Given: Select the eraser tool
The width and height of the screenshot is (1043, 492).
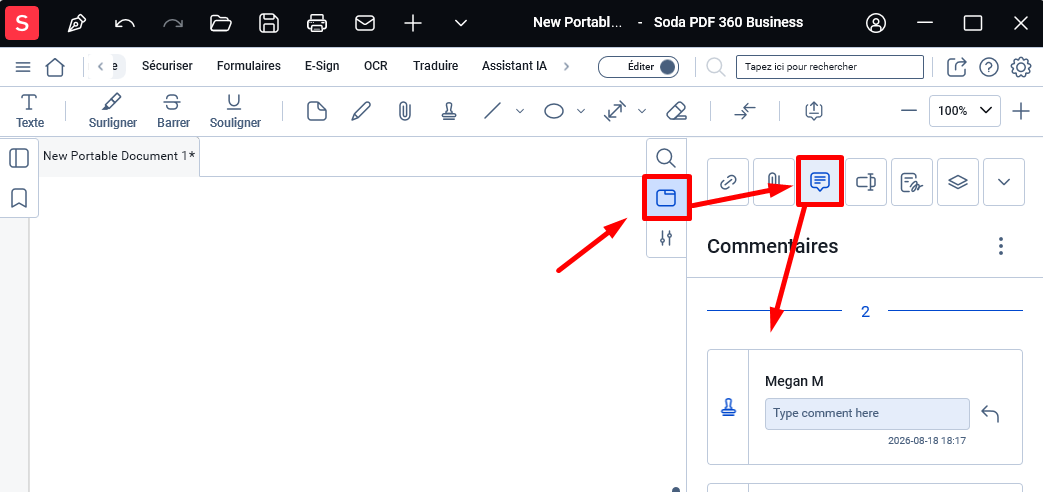Looking at the screenshot, I should (x=676, y=111).
